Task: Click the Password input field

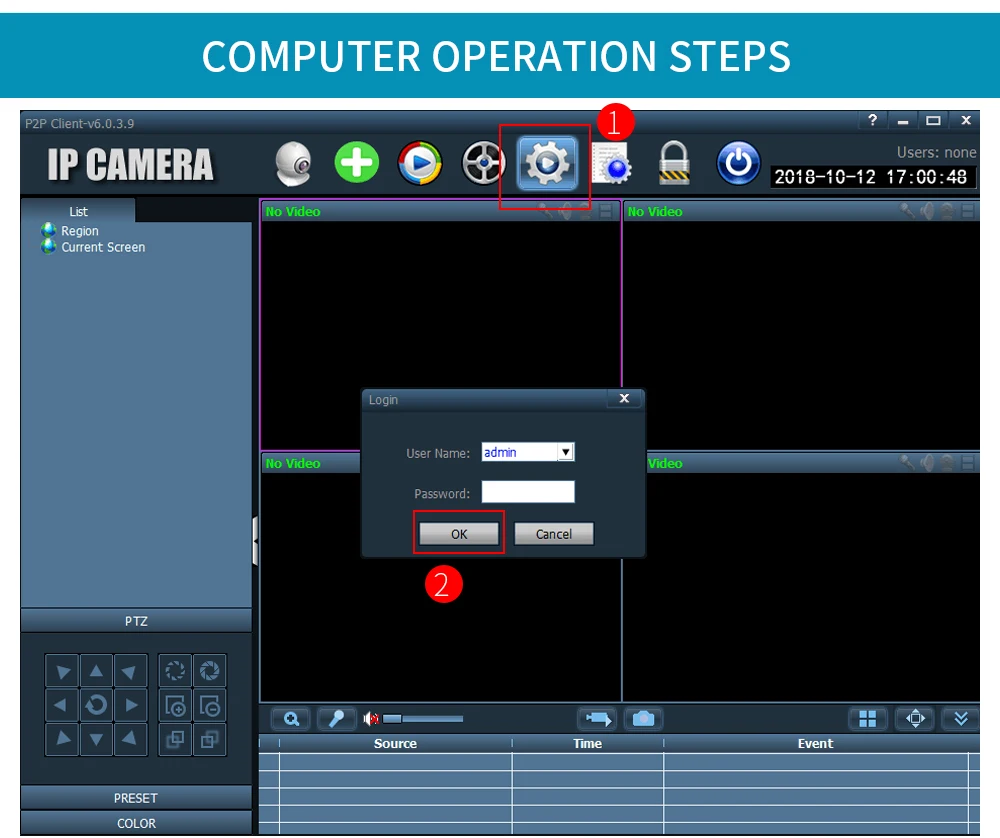Action: (x=528, y=492)
